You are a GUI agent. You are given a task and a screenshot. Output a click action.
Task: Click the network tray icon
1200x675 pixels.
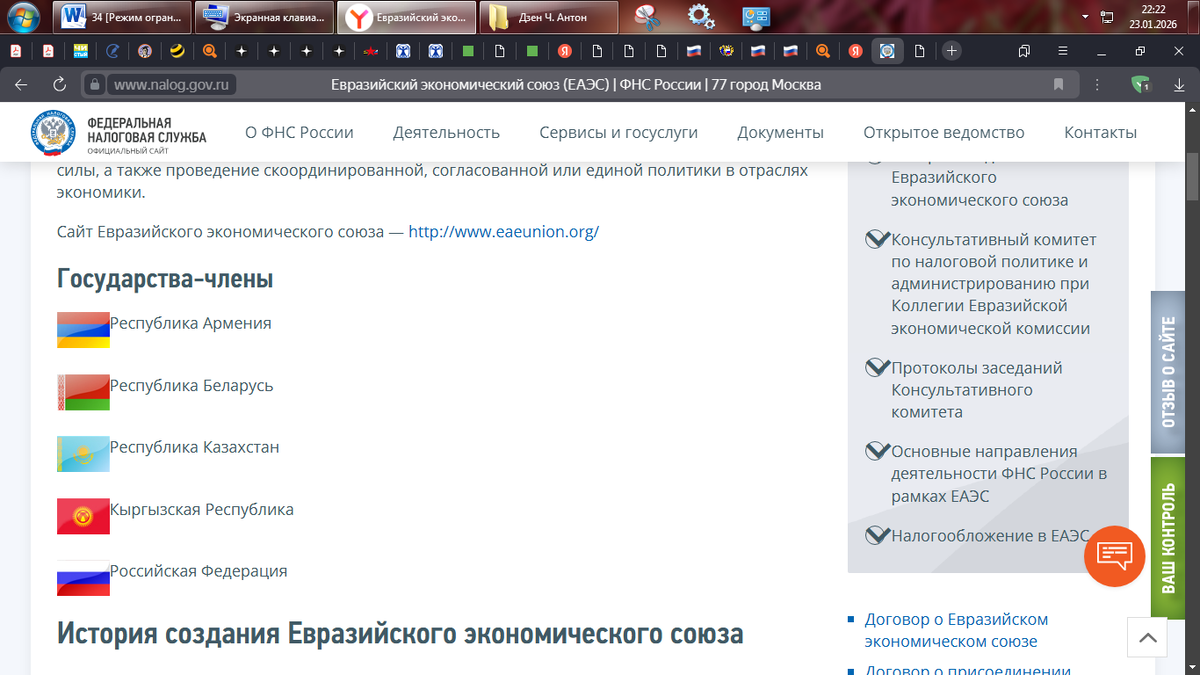(x=1107, y=17)
